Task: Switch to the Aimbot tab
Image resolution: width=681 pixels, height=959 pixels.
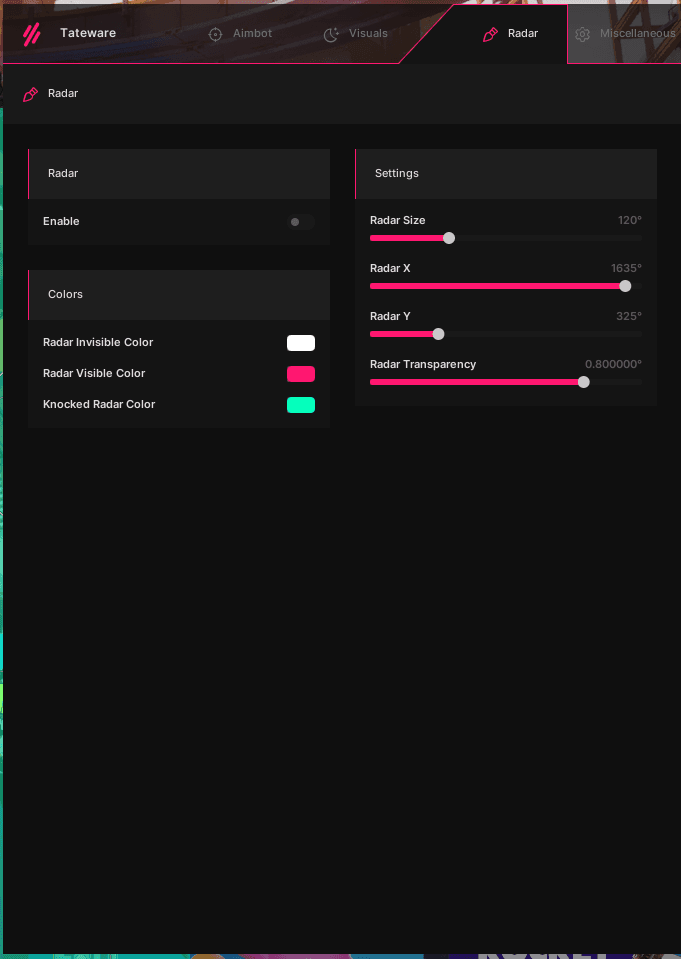Action: pyautogui.click(x=240, y=34)
